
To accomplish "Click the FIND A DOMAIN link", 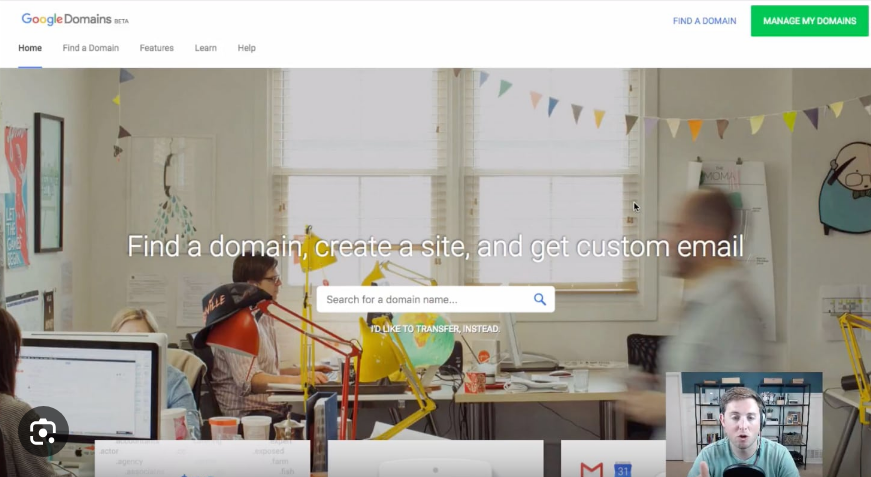I will (704, 21).
